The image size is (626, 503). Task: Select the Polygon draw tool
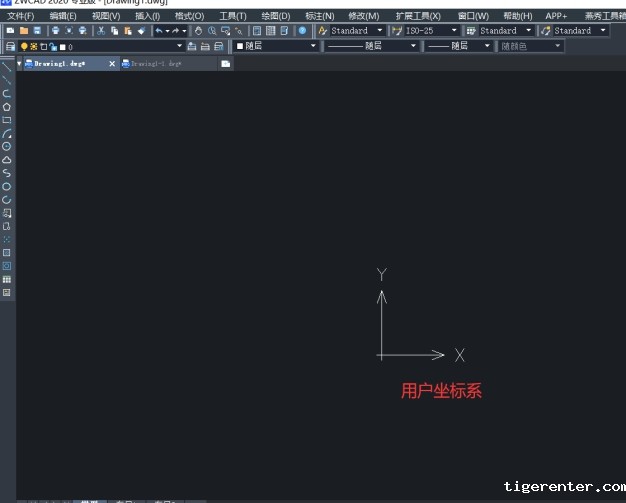coord(7,106)
